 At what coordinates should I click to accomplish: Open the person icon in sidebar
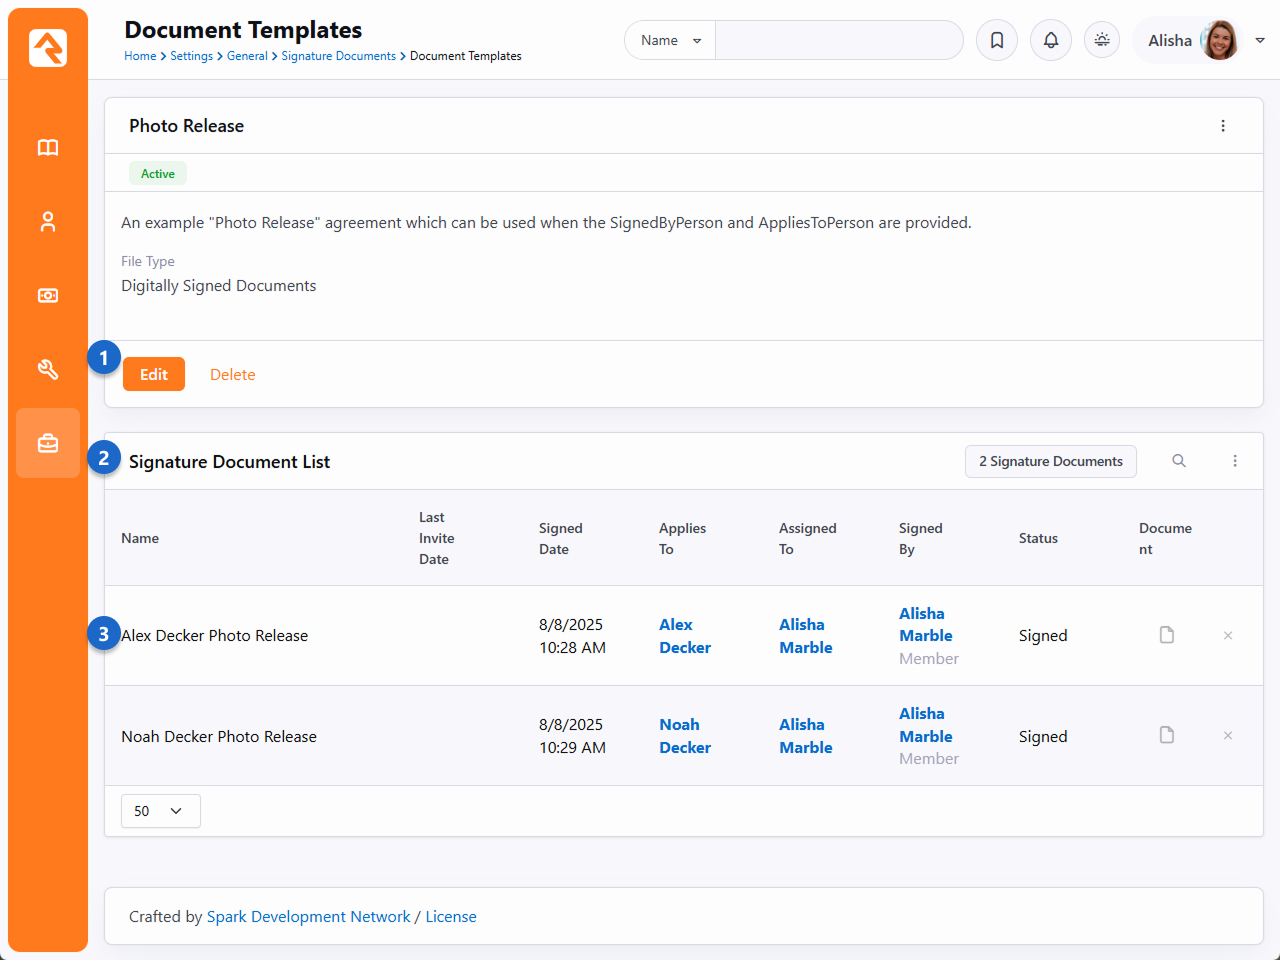[48, 222]
